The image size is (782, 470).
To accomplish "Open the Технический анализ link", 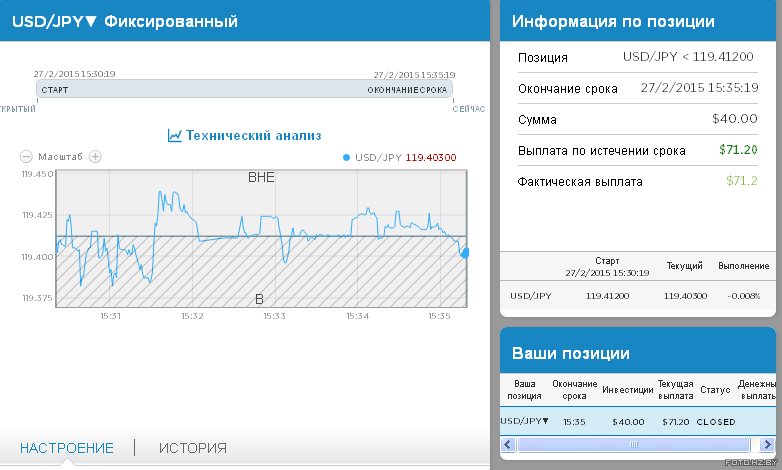I will pos(253,135).
